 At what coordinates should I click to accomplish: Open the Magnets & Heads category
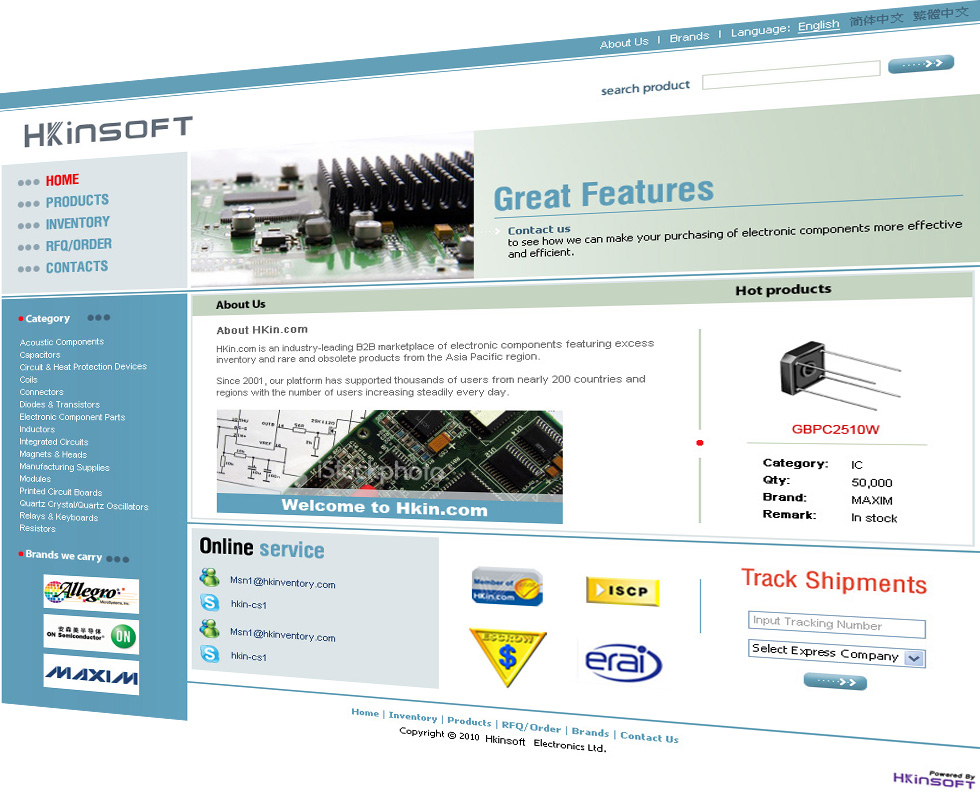53,454
